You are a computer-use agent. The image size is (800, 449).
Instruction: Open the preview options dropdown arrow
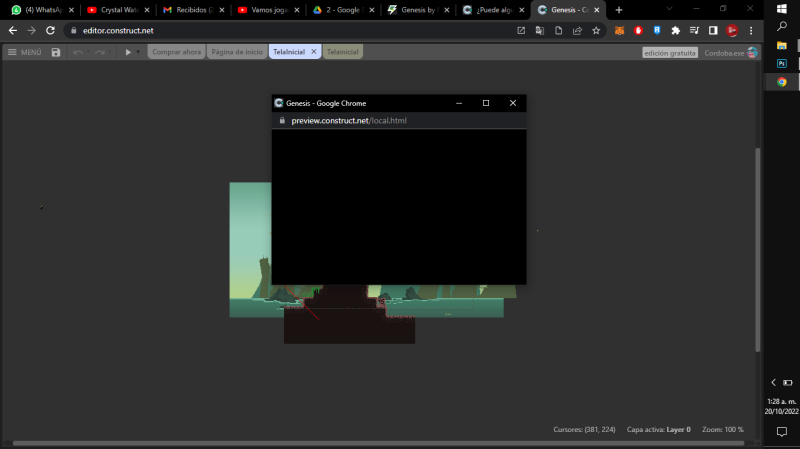point(138,52)
